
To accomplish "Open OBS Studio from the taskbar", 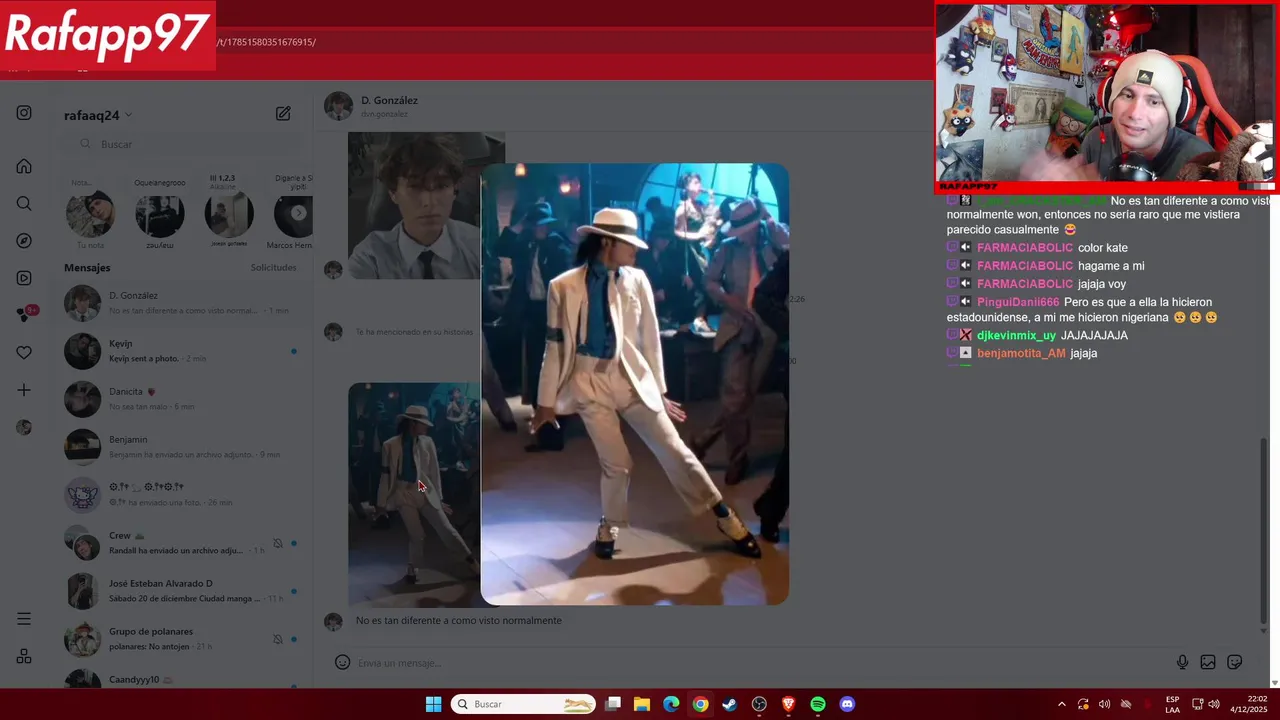I will [759, 704].
